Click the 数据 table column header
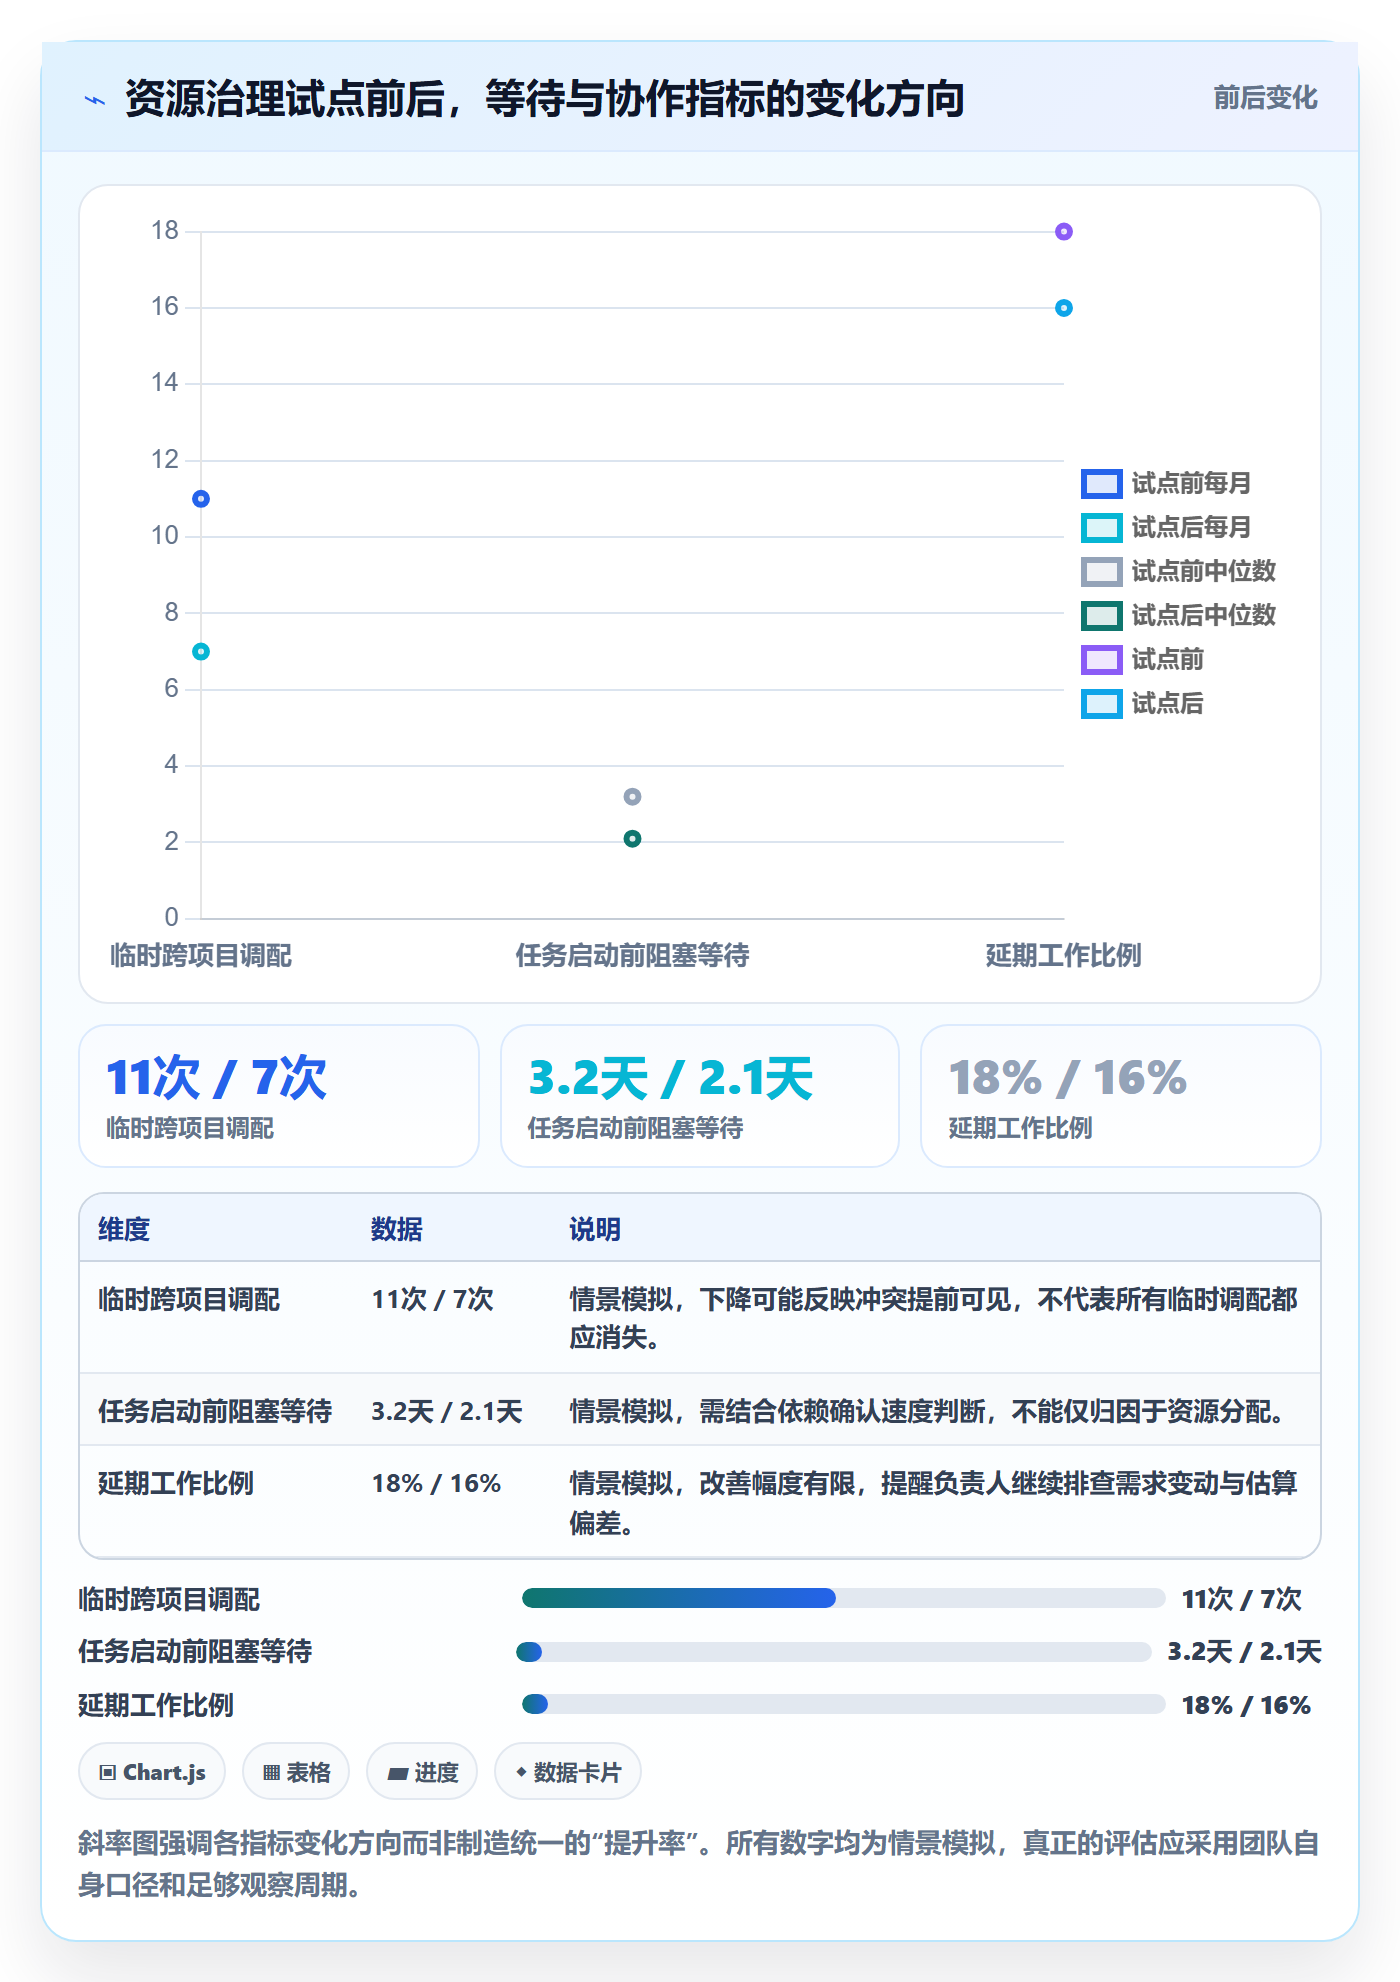The width and height of the screenshot is (1400, 1982). (x=397, y=1230)
